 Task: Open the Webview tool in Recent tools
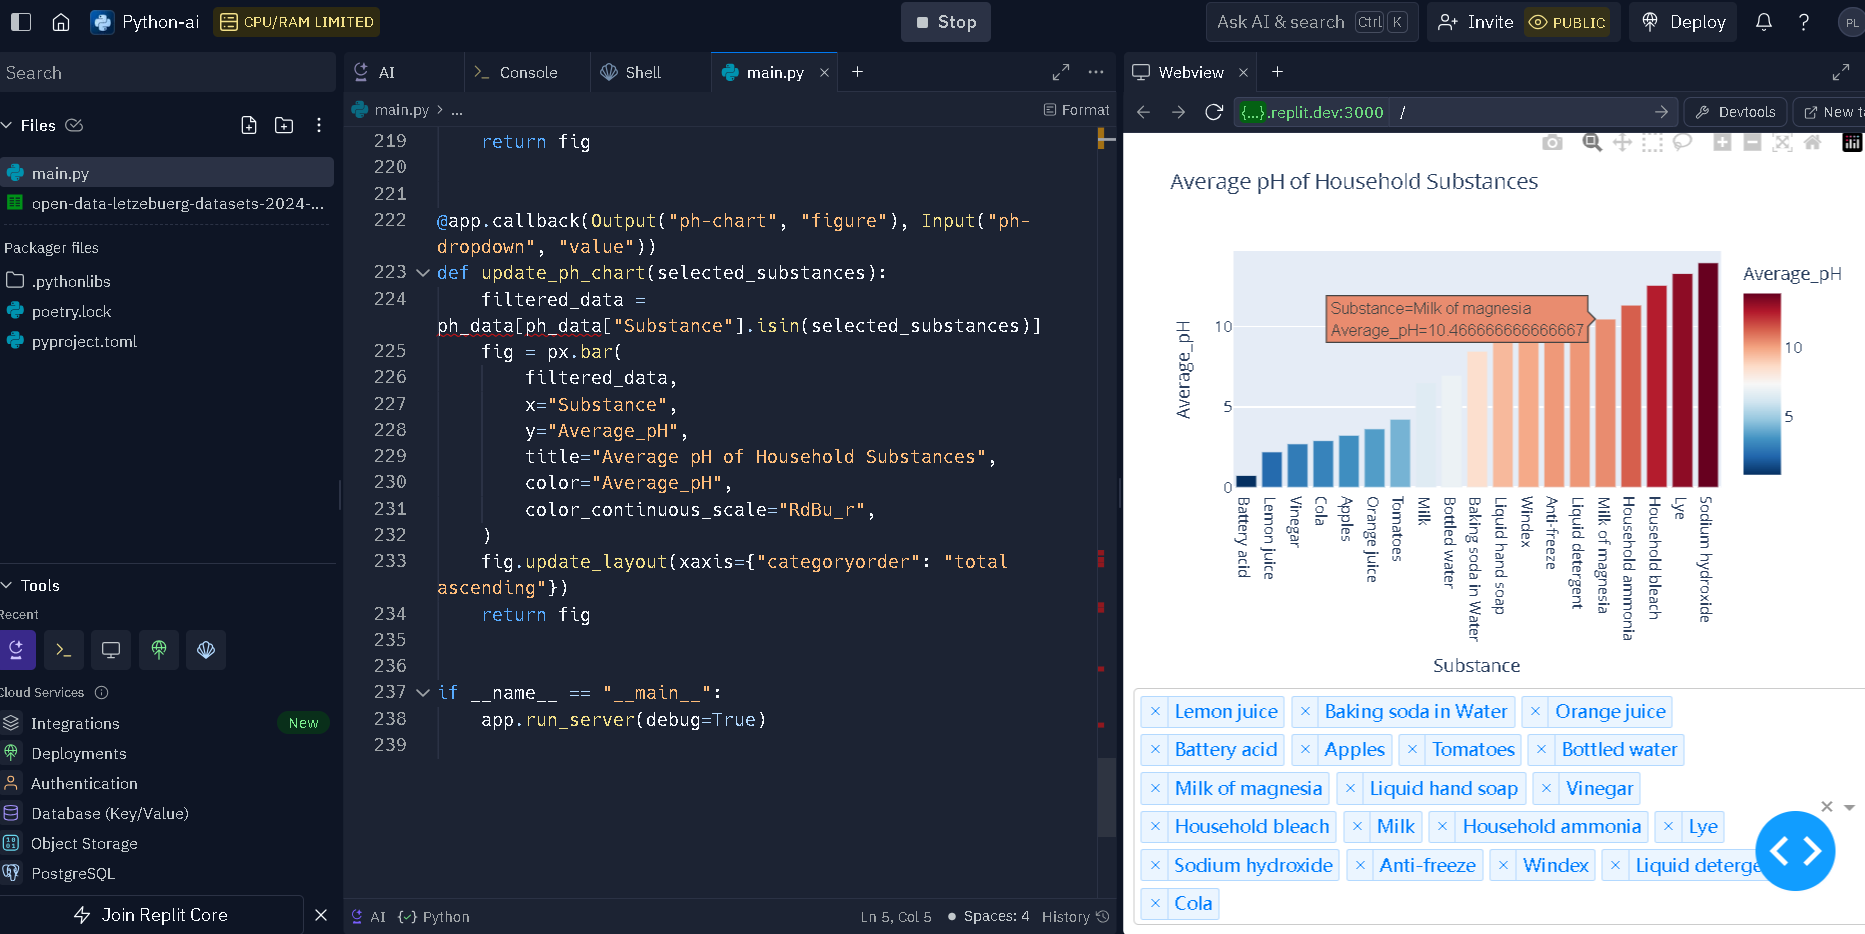(x=111, y=650)
